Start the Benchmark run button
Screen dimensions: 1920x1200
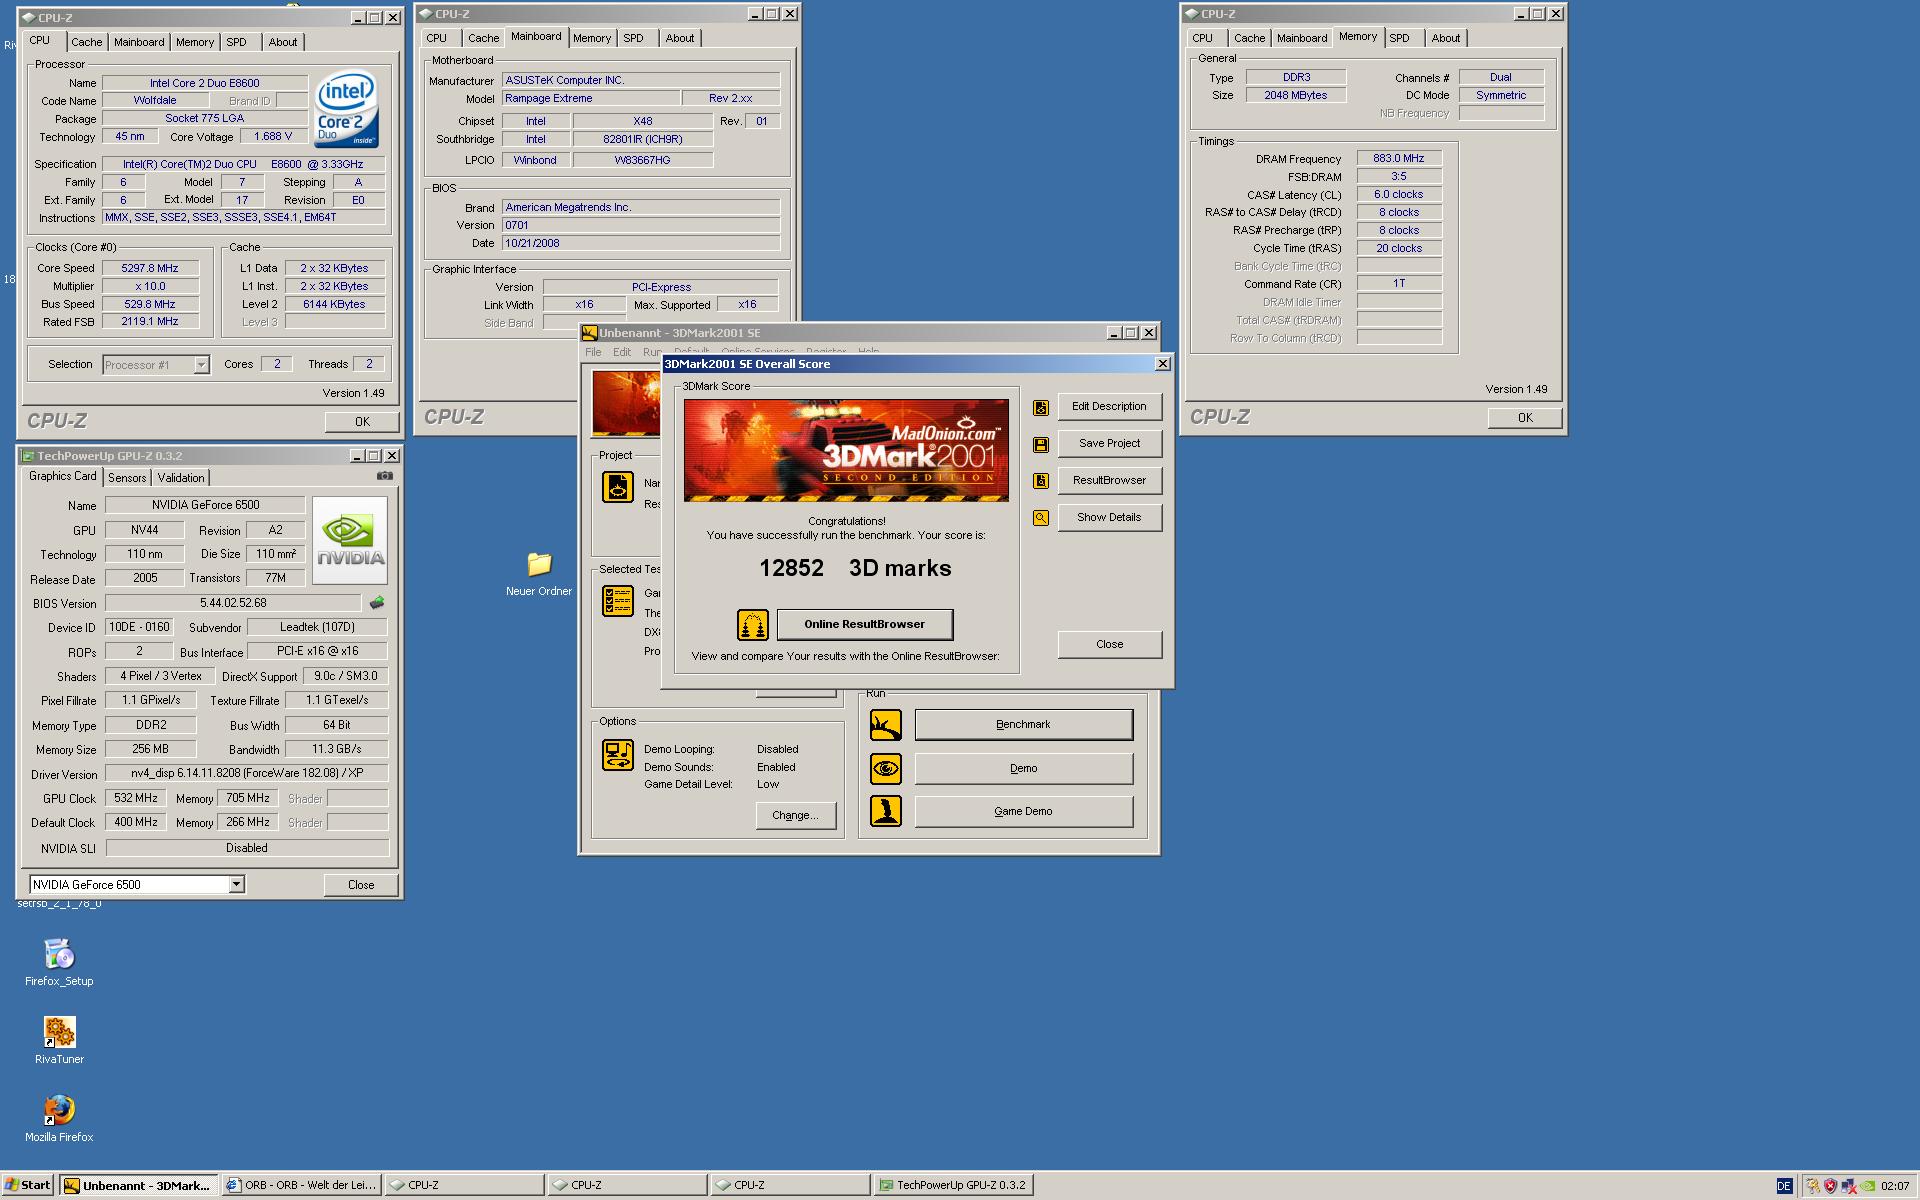[x=1023, y=725]
